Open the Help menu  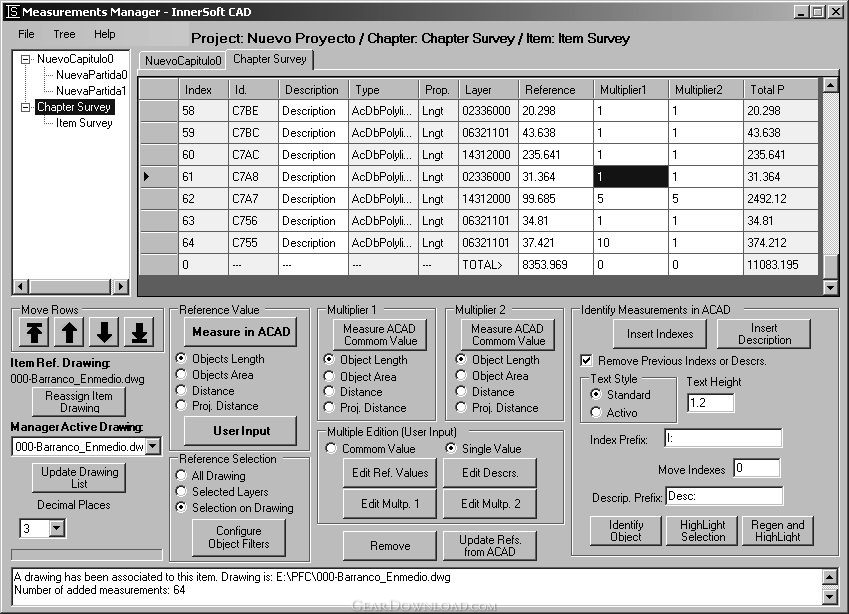coord(105,34)
